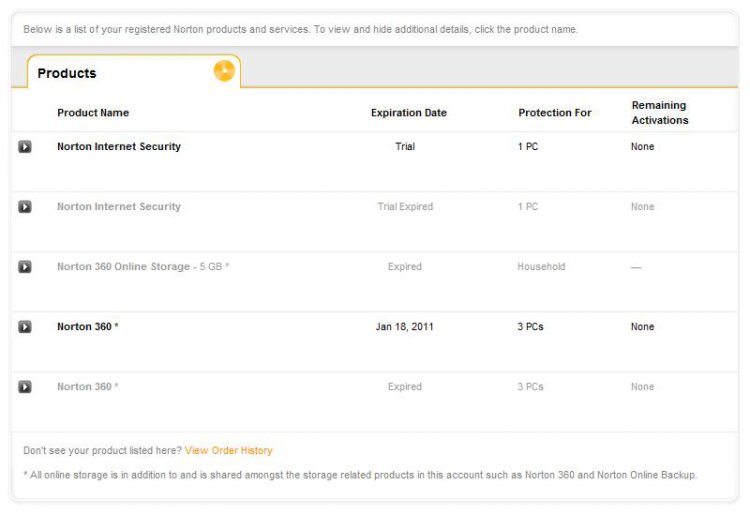Screen dimensions: 750x515
Task: Click the bold 1 PC cell in Trial row
Action: pos(528,147)
